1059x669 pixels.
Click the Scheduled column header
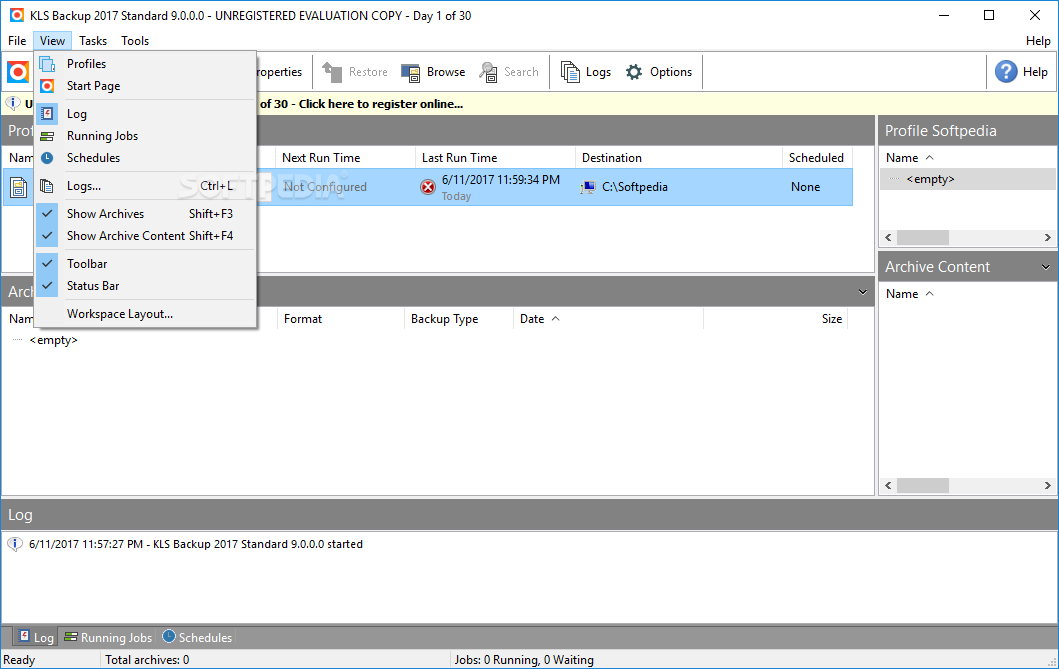click(817, 158)
